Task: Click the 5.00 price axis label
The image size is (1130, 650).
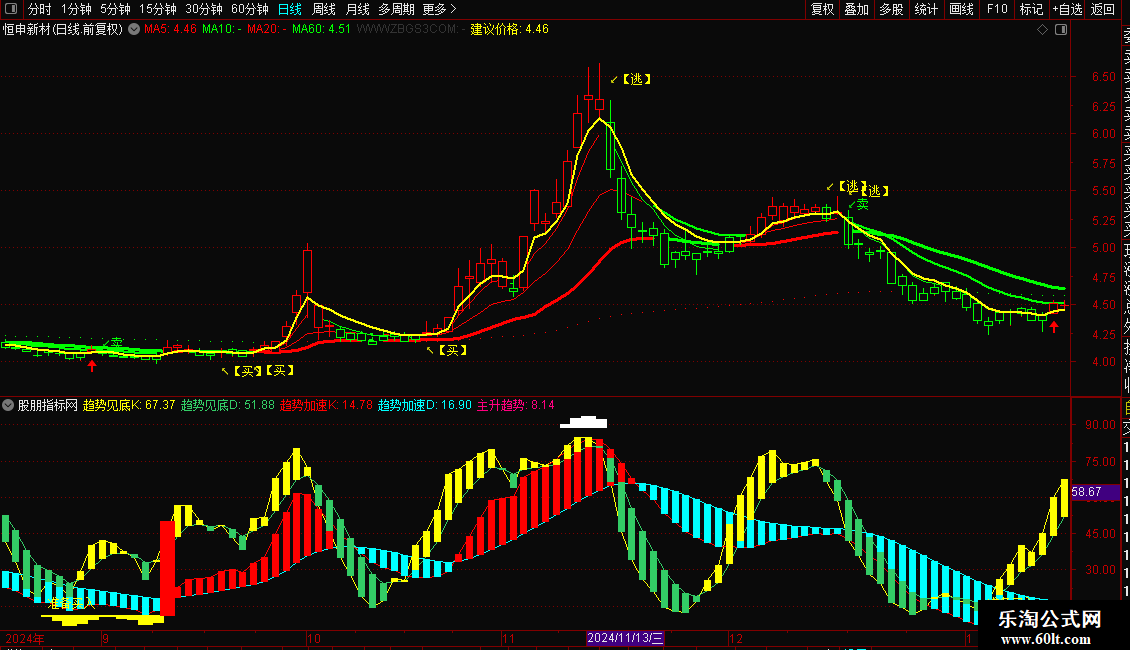Action: tap(1103, 248)
